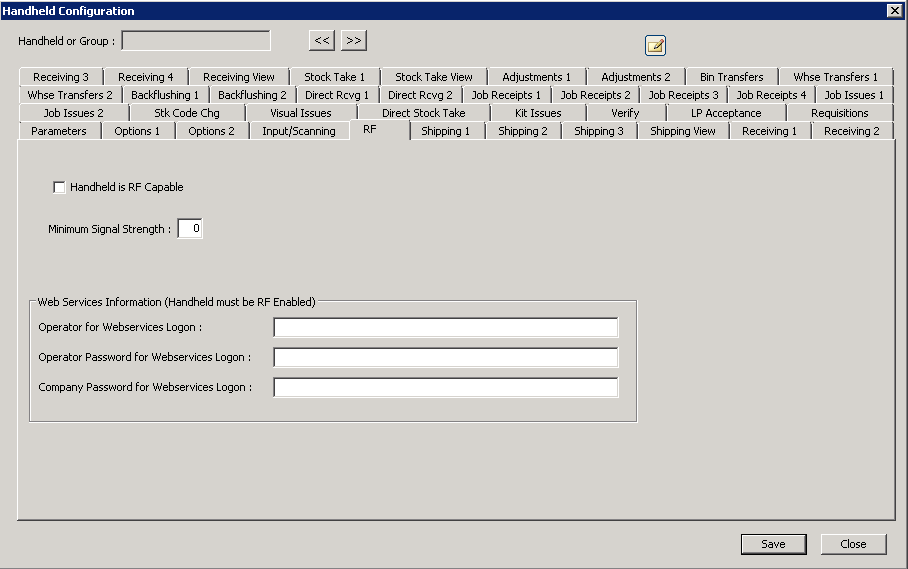
Task: Open the Shipping View tab
Action: click(682, 131)
